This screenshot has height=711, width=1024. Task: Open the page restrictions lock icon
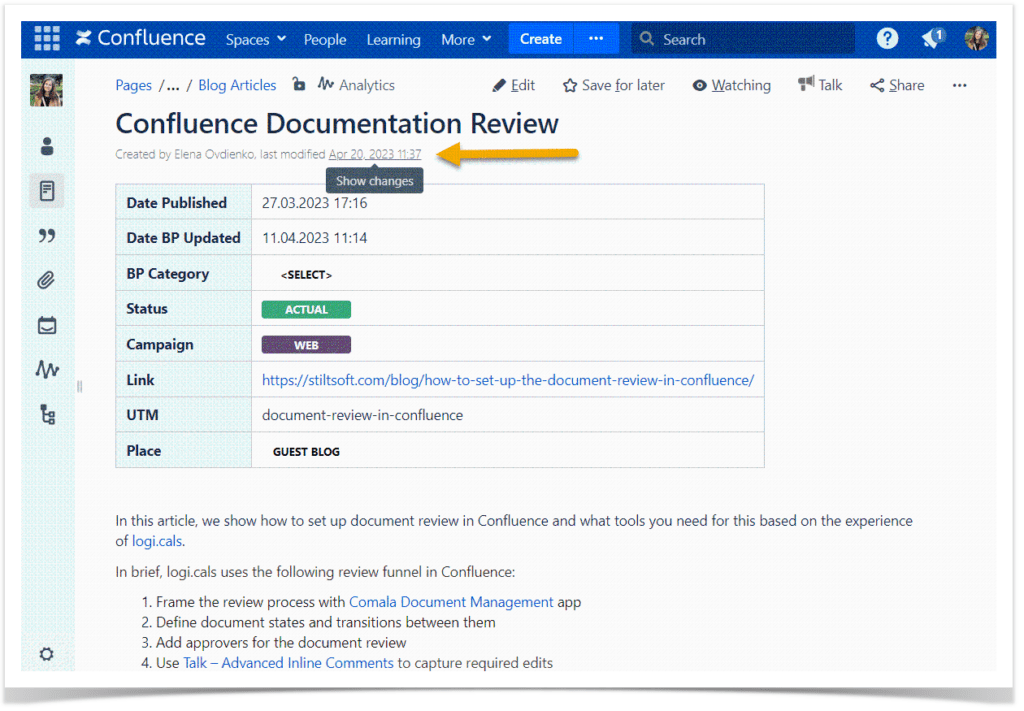click(298, 84)
